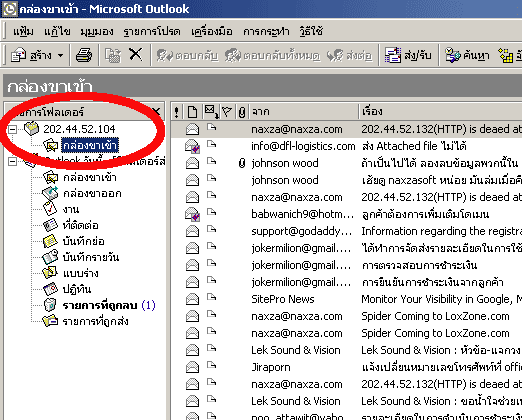This screenshot has width=522, height=420.
Task: Open the แก้ไข (Edit) menu
Action: click(x=57, y=31)
